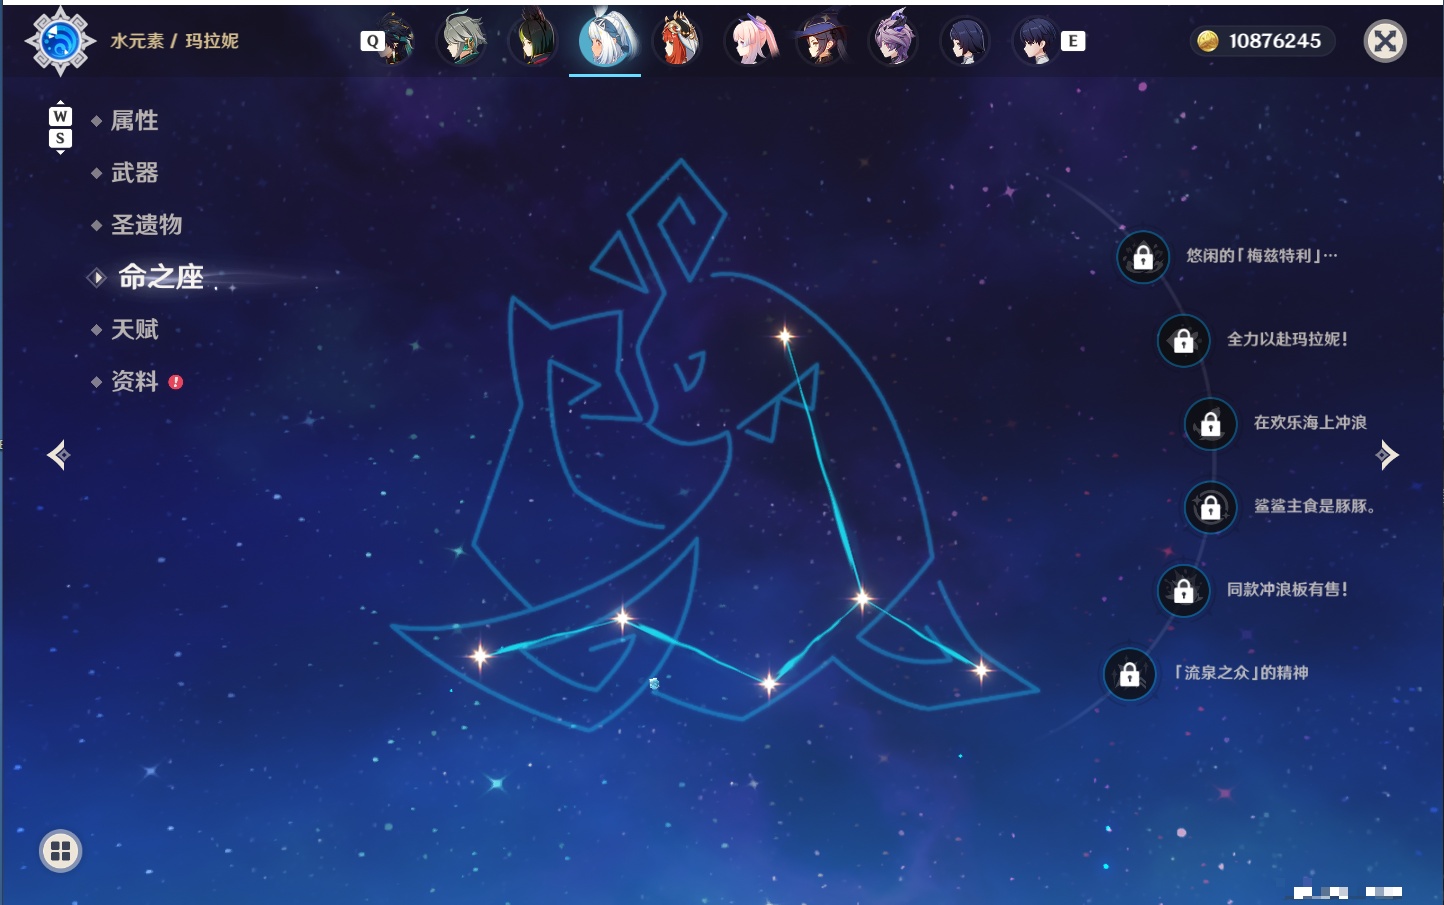The image size is (1444, 905).
Task: Click the constellation name 鲨鲨主食是豚豚。
Action: pos(1315,506)
